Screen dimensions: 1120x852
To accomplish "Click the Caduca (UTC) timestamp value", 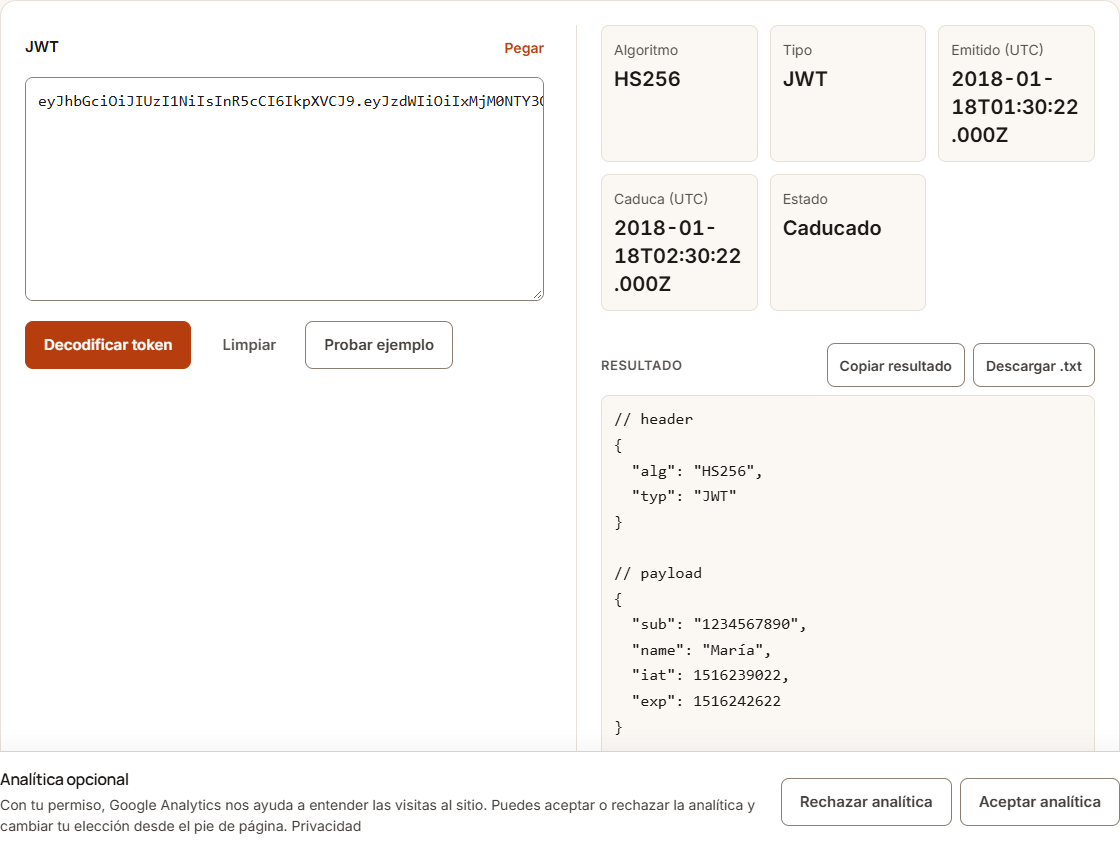I will 677,256.
